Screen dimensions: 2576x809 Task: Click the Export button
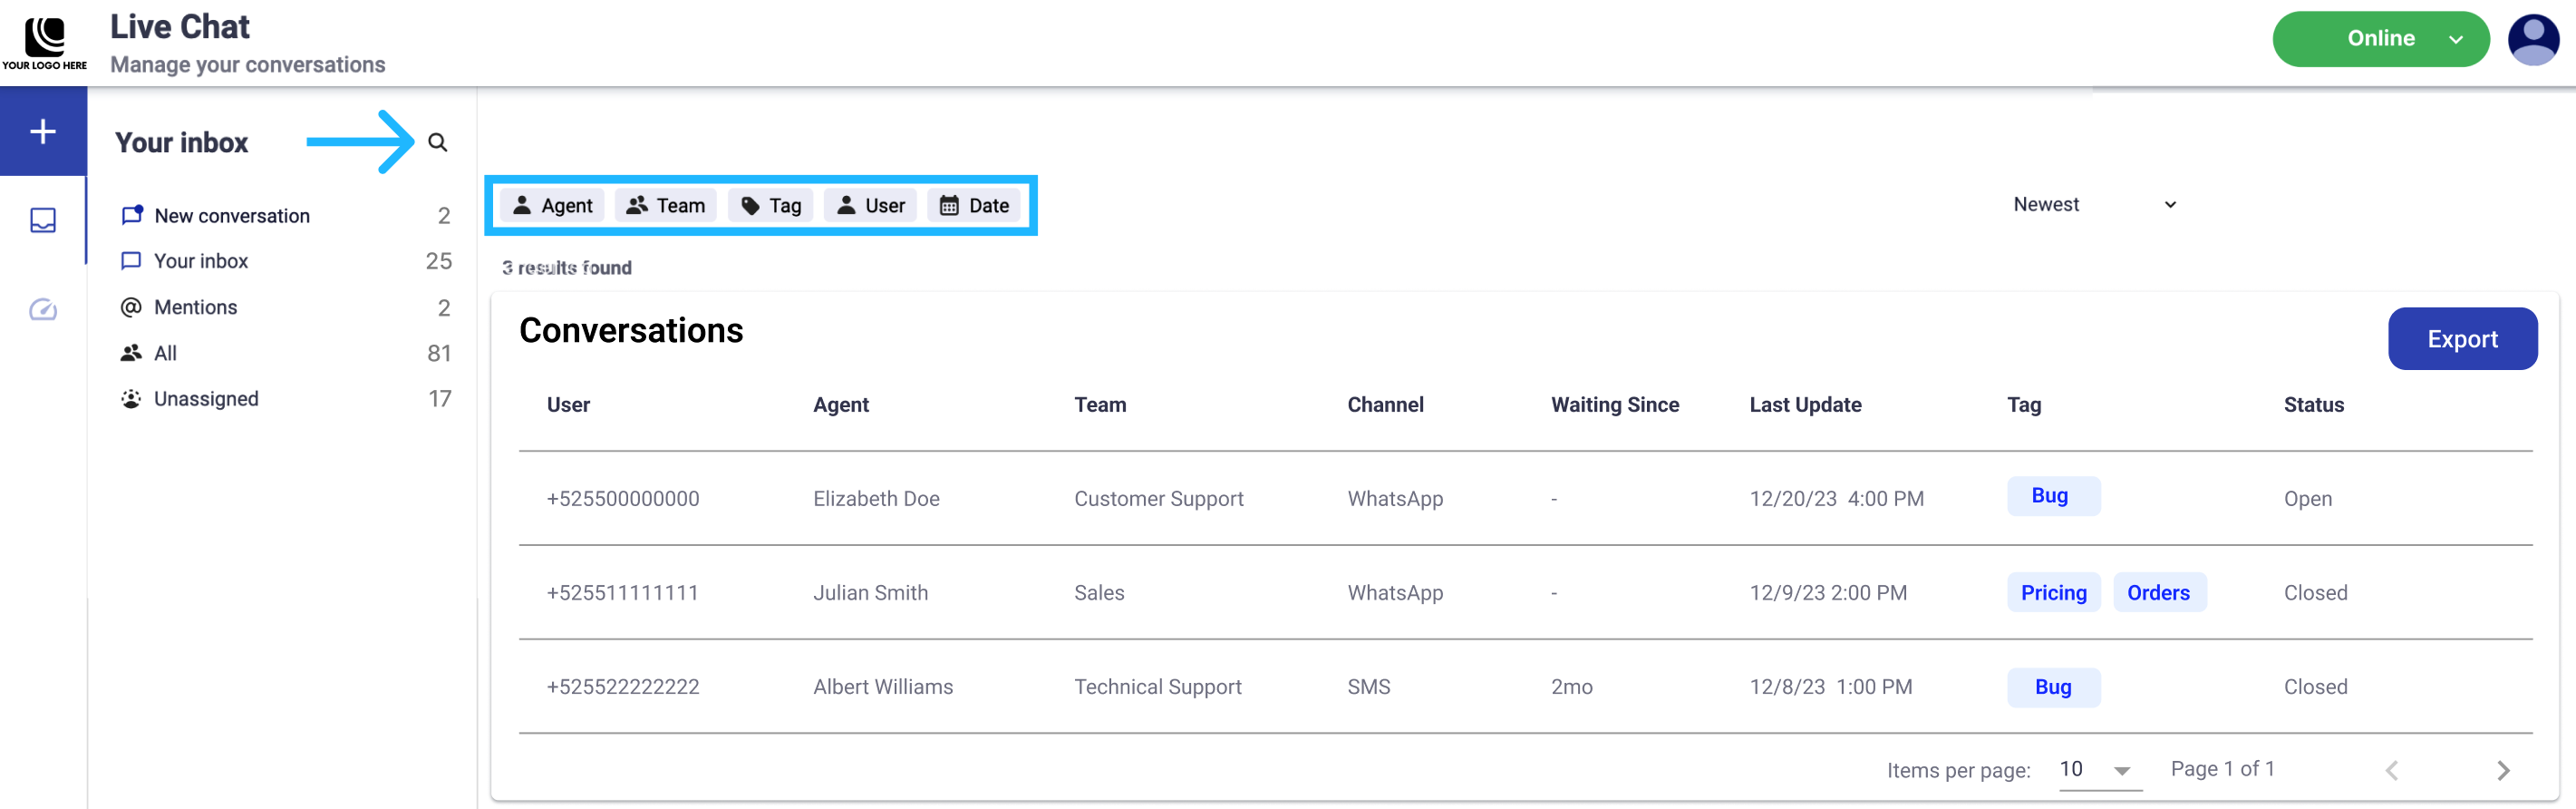2462,339
